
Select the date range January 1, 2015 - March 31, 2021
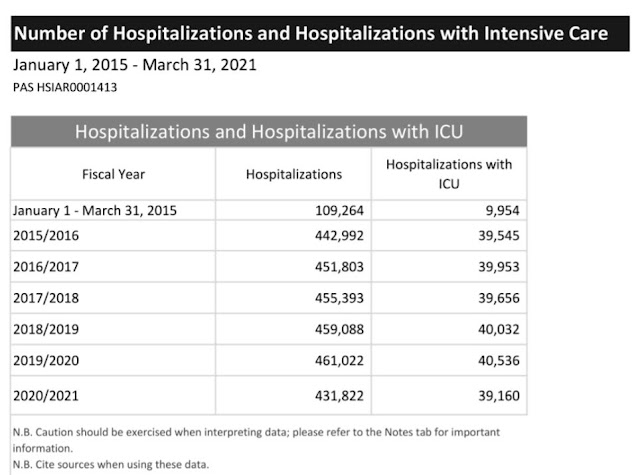(135, 65)
